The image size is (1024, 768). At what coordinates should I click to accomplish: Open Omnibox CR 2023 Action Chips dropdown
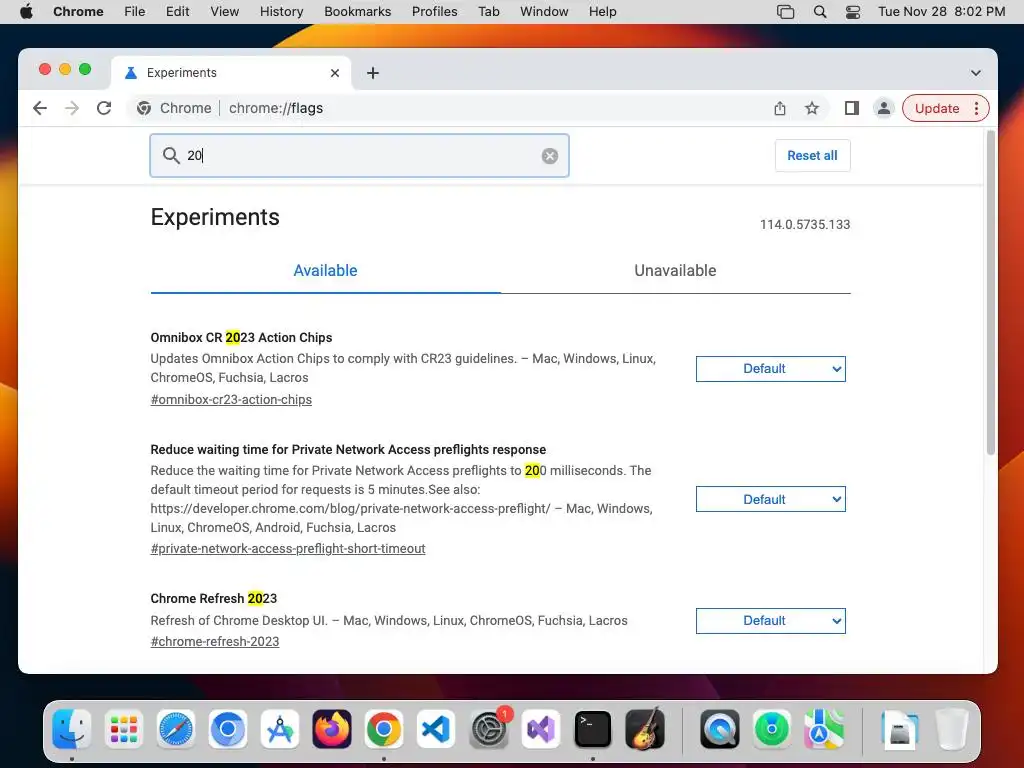(x=771, y=369)
